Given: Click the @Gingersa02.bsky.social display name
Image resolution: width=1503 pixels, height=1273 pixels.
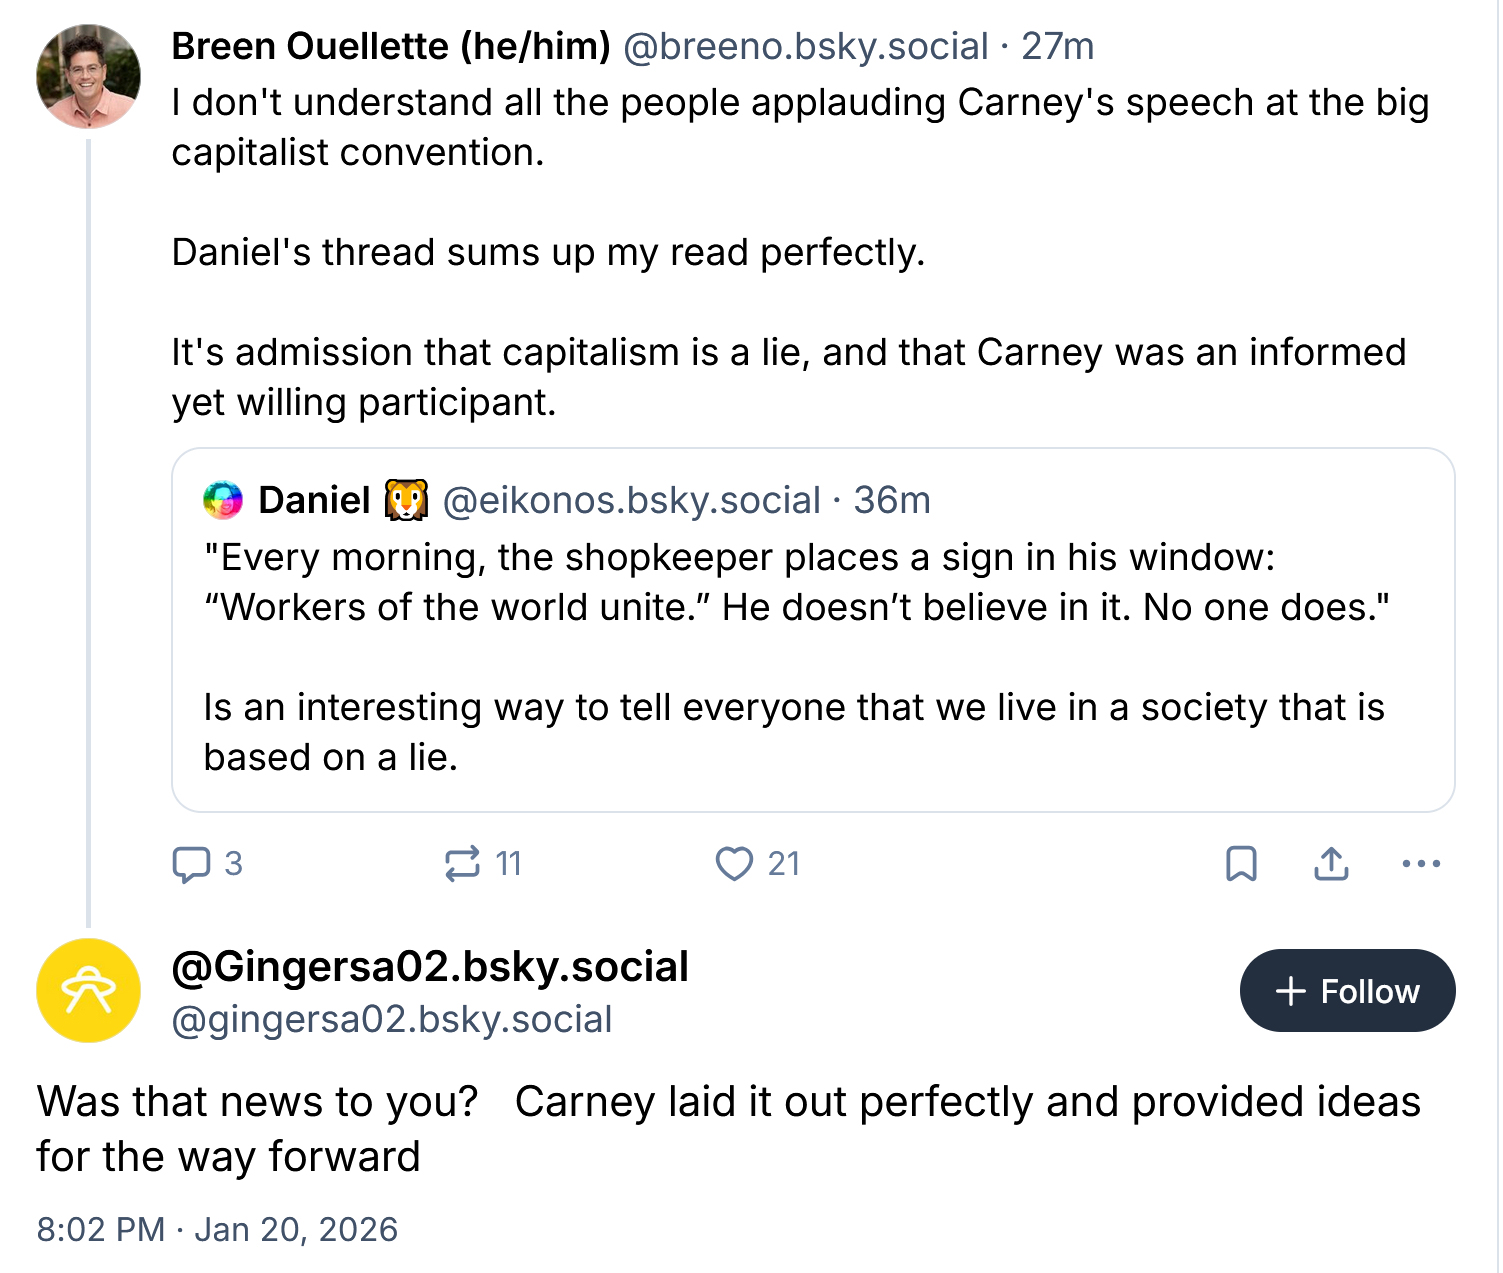Looking at the screenshot, I should 430,967.
